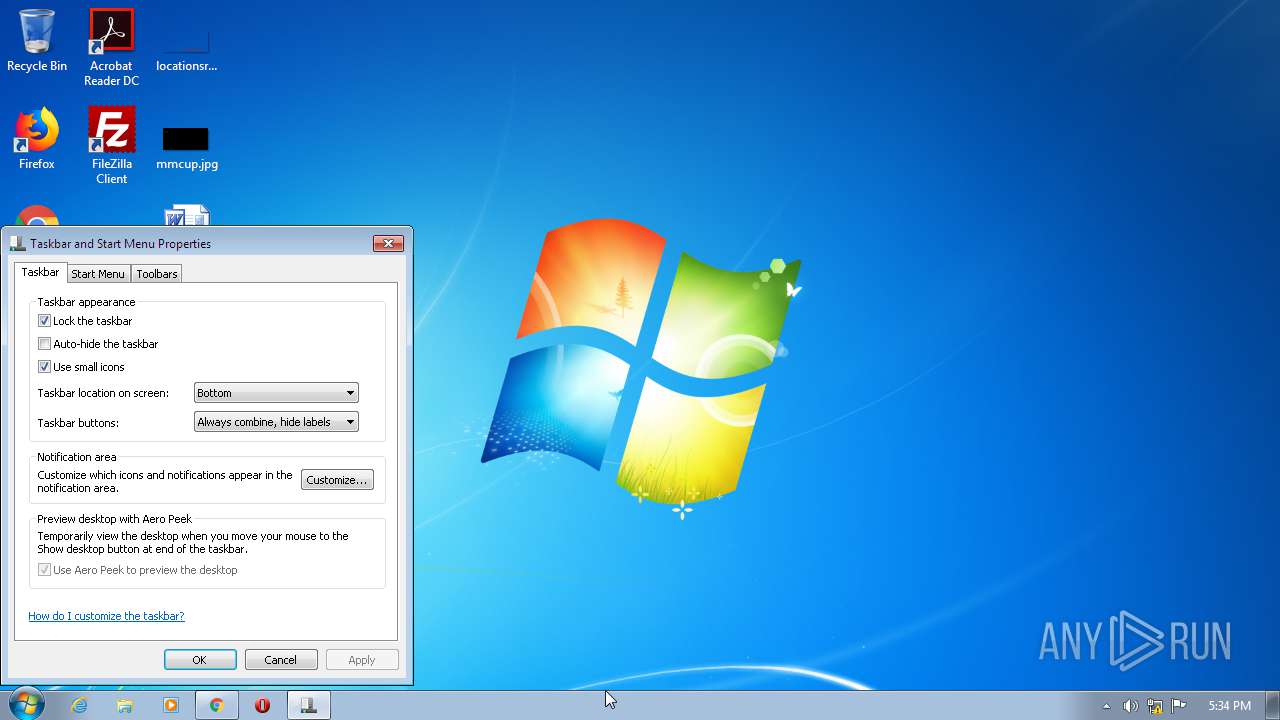
Task: Launch Windows Media Player from taskbar
Action: tap(171, 705)
